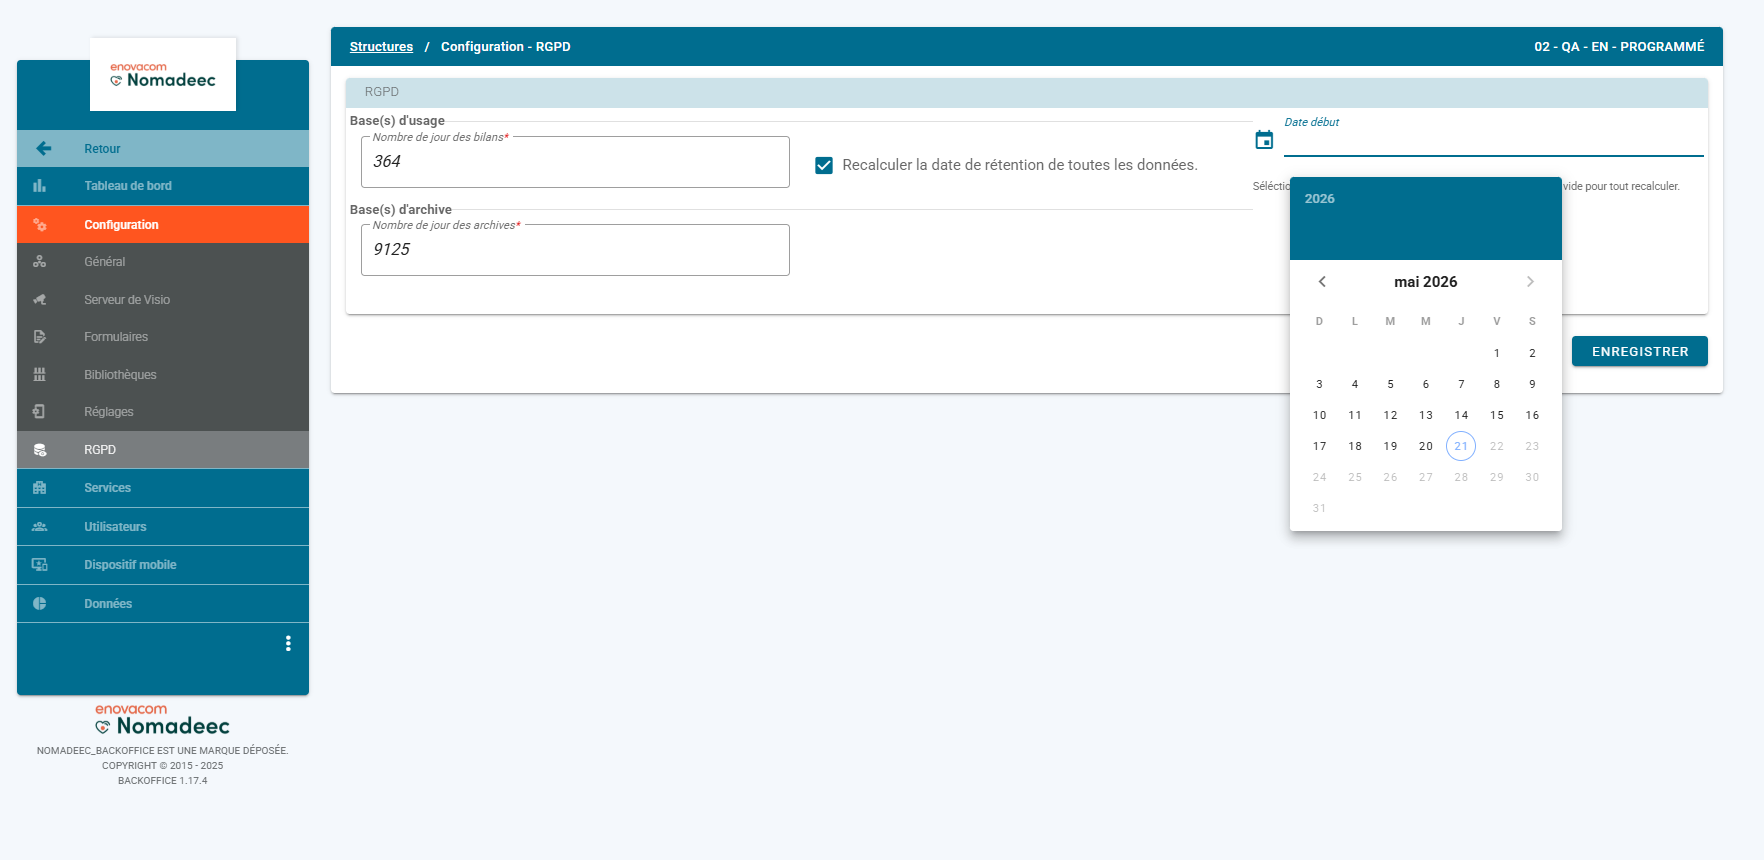Open year selection by clicking 2026
The image size is (1764, 860).
[x=1320, y=199]
